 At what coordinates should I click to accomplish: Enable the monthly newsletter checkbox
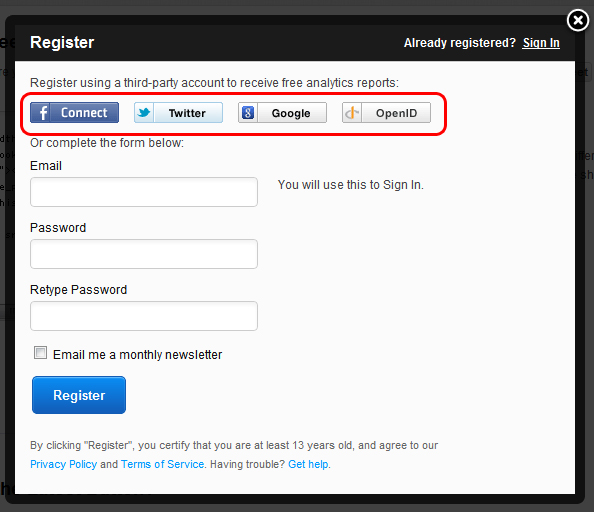click(40, 353)
